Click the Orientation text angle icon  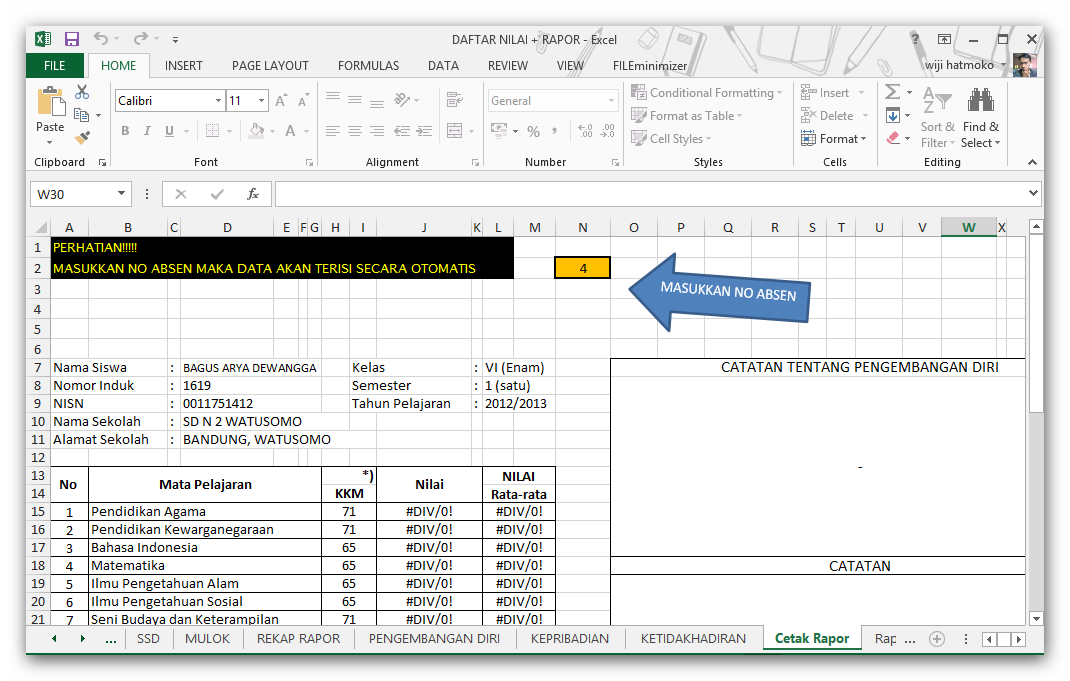click(x=402, y=100)
